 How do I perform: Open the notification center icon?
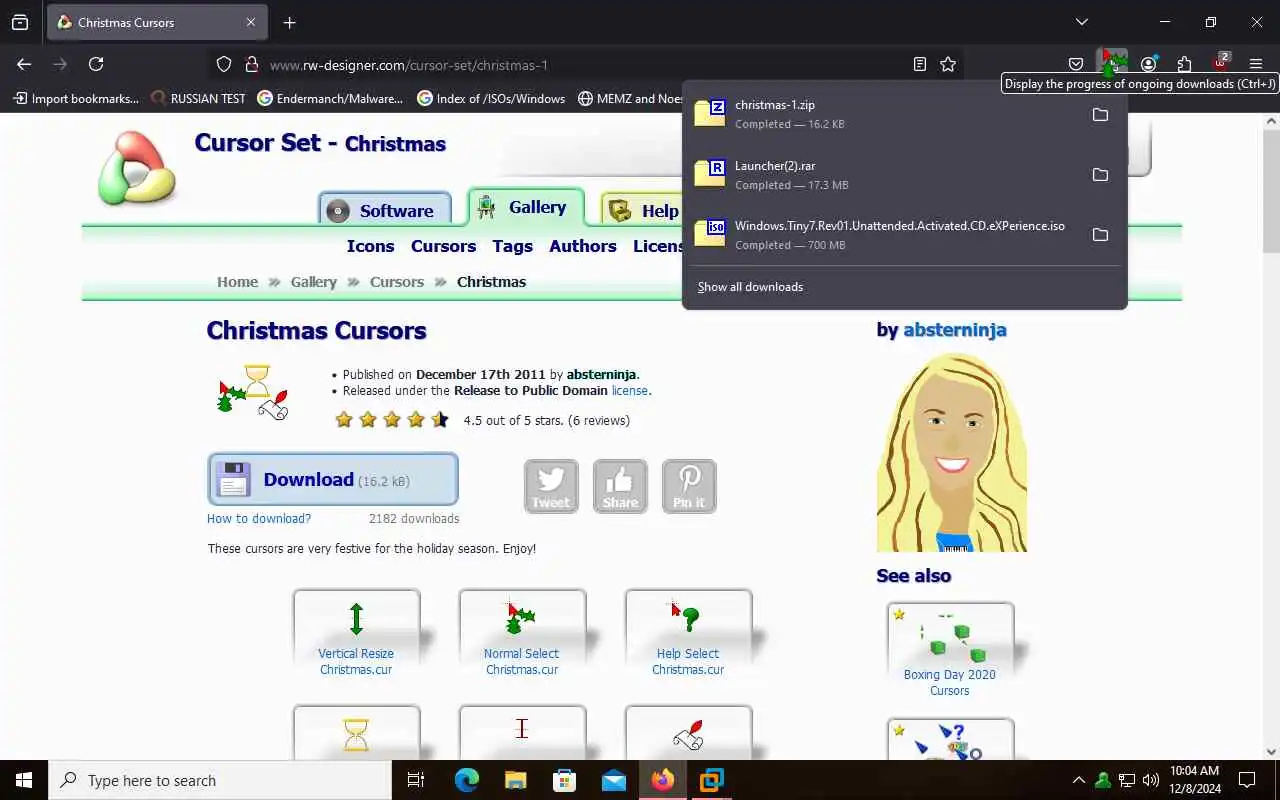tap(1247, 780)
